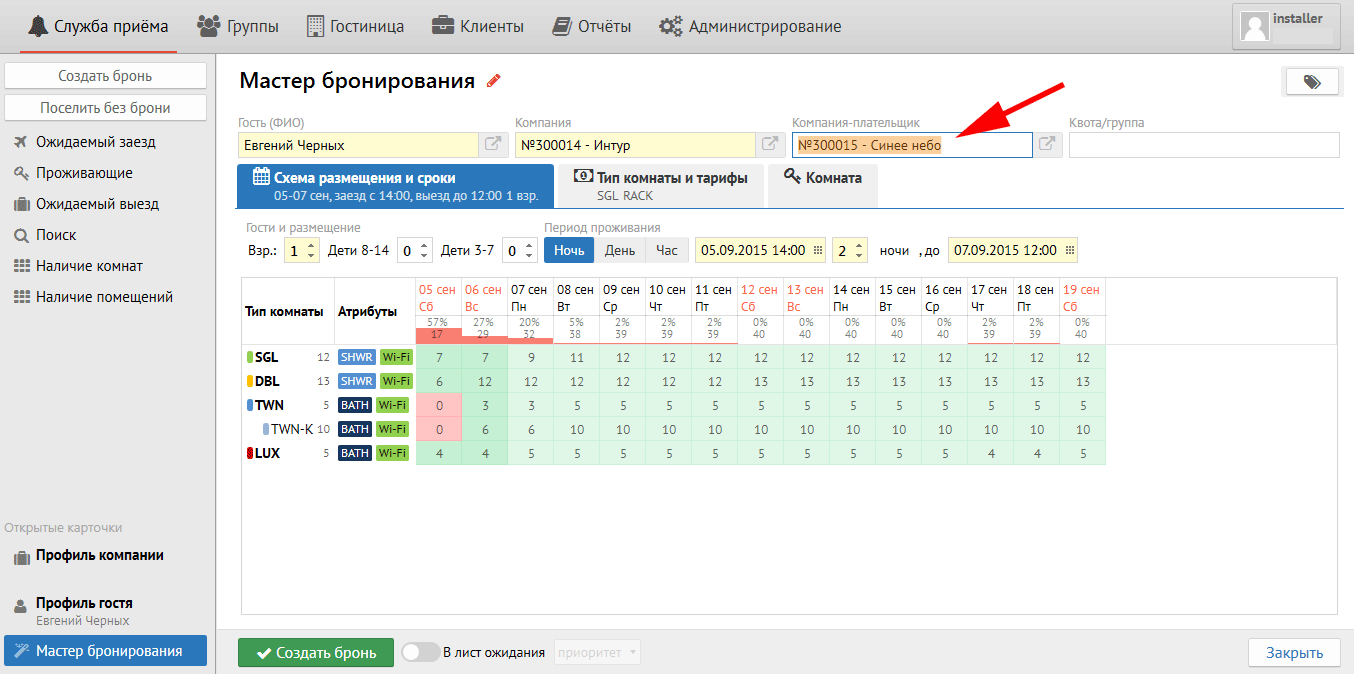
Task: Click the tag icon button
Action: 1312,82
